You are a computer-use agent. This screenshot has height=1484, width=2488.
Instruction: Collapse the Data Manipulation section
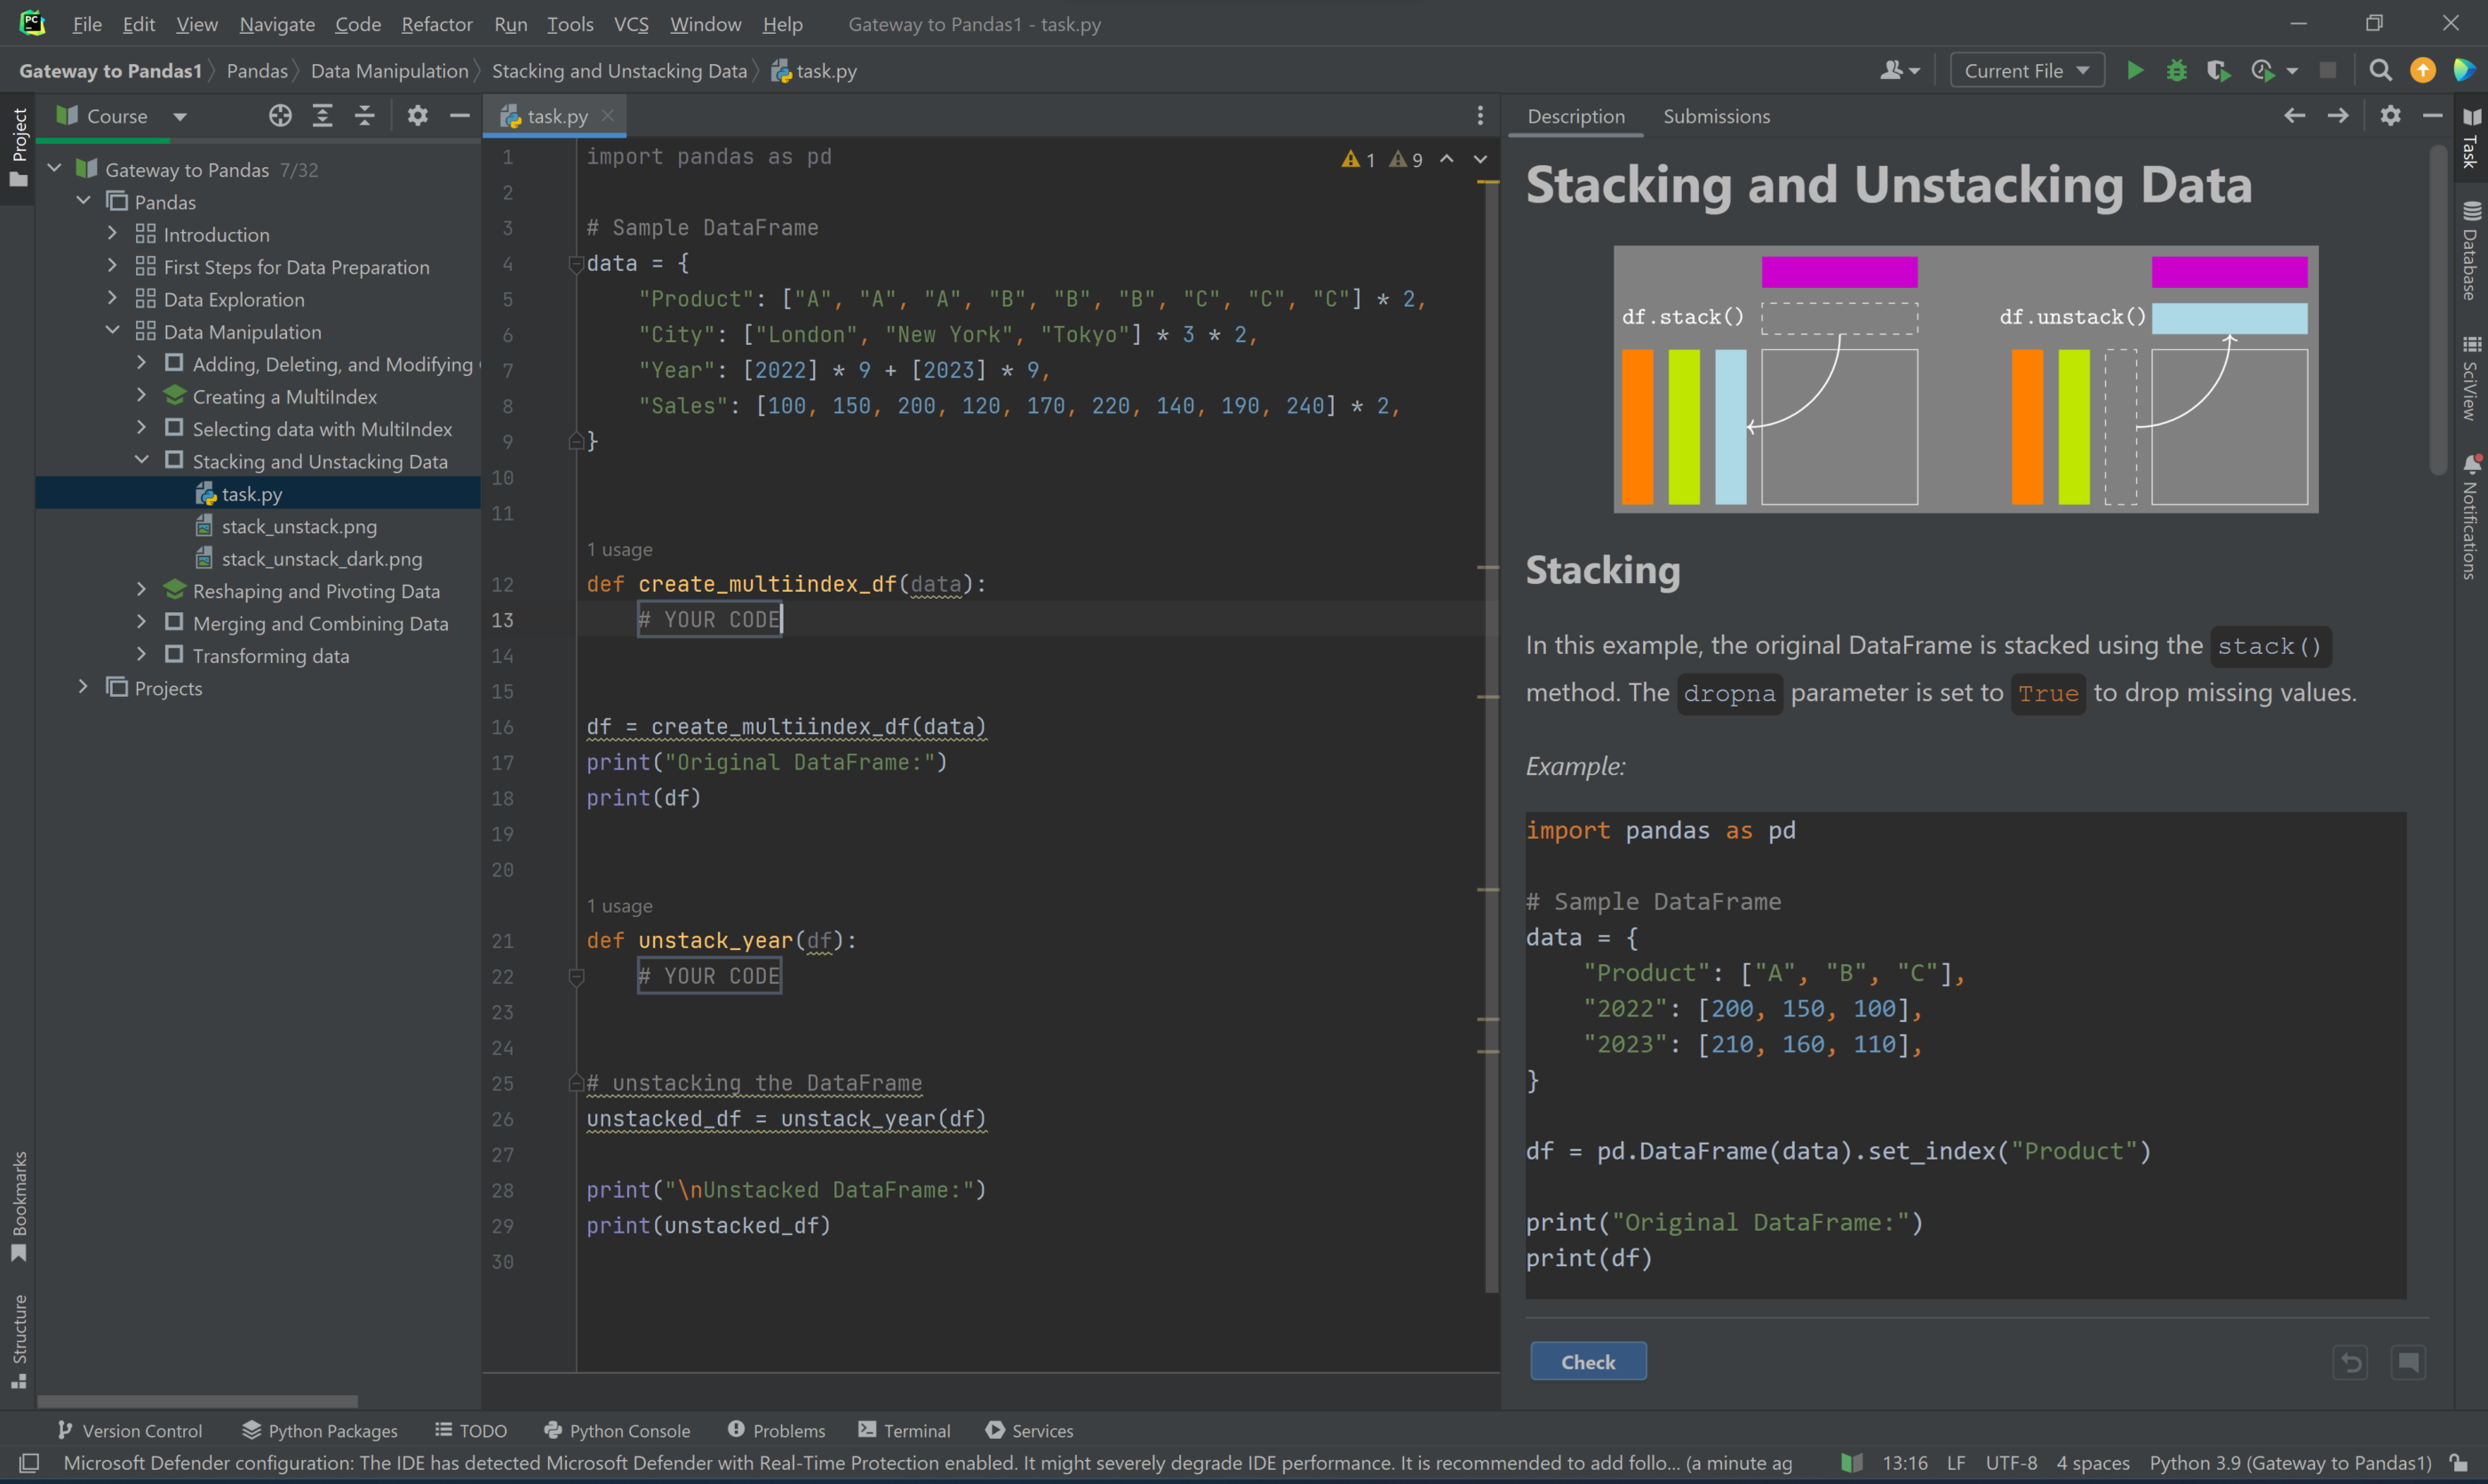click(x=112, y=331)
